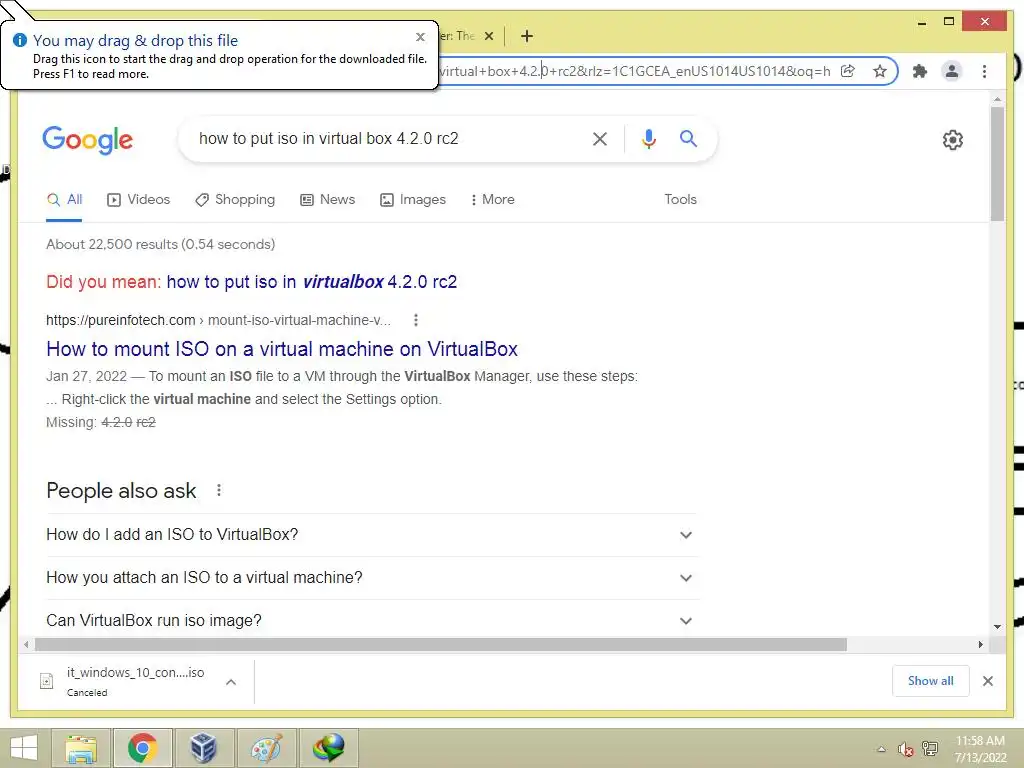Image resolution: width=1024 pixels, height=768 pixels.
Task: Open File Explorer from the taskbar
Action: pos(81,748)
